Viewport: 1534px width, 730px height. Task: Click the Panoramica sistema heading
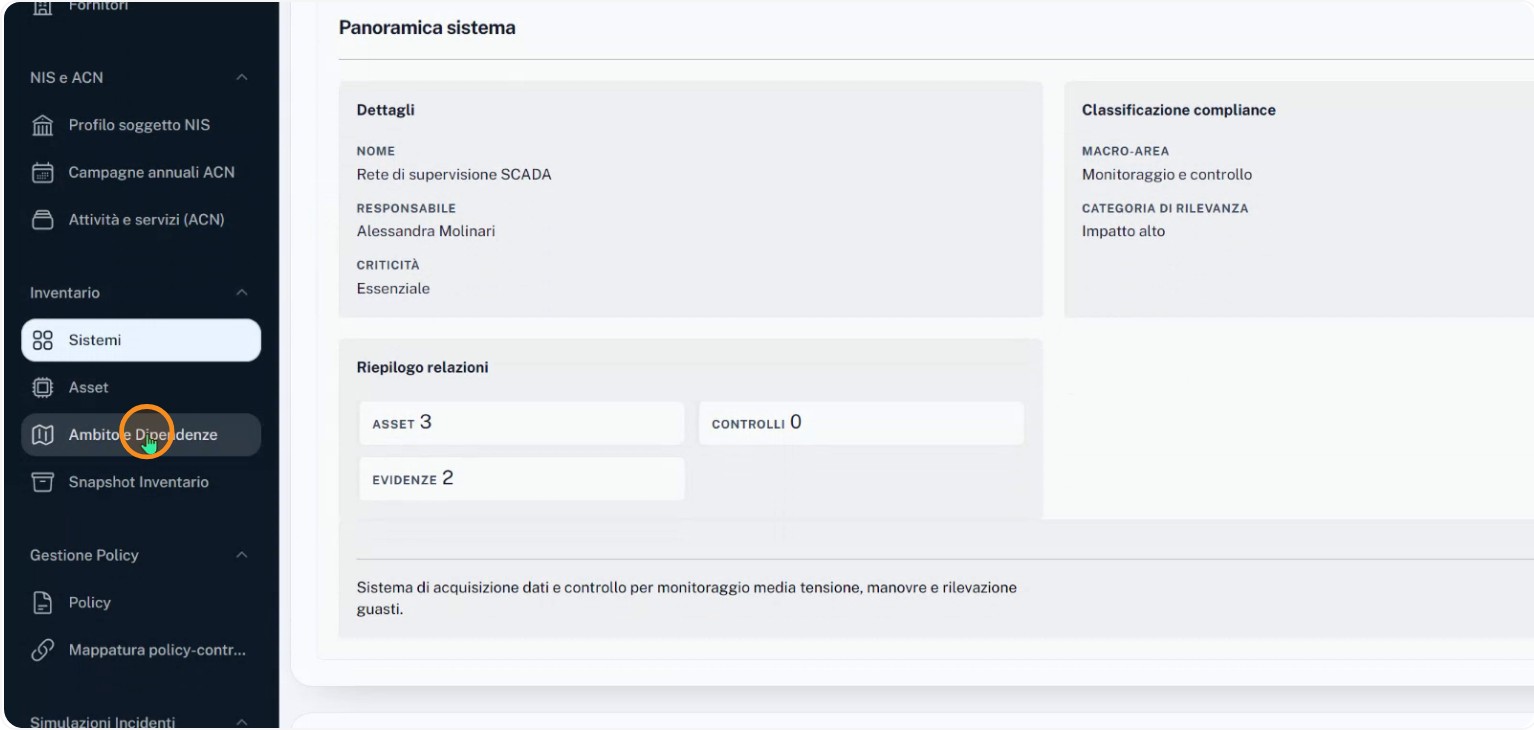427,28
